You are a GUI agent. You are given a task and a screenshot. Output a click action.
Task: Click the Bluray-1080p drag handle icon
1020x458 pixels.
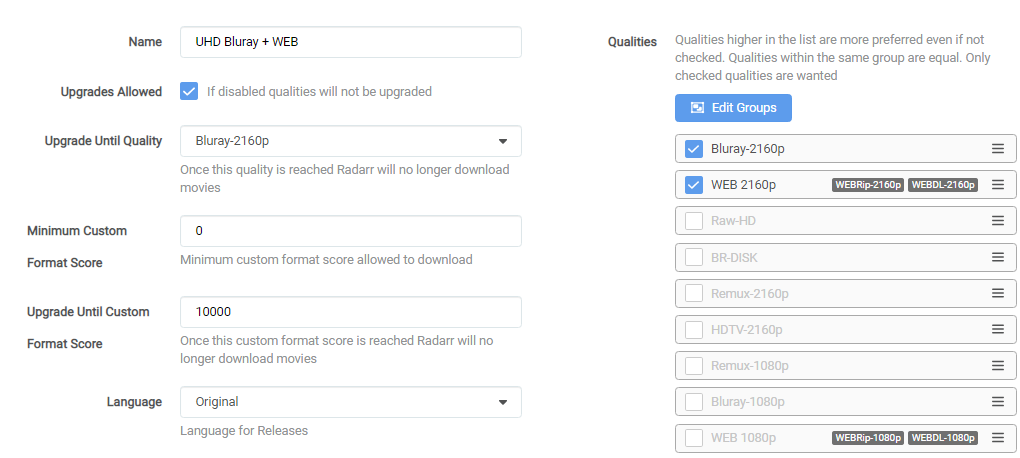click(997, 401)
